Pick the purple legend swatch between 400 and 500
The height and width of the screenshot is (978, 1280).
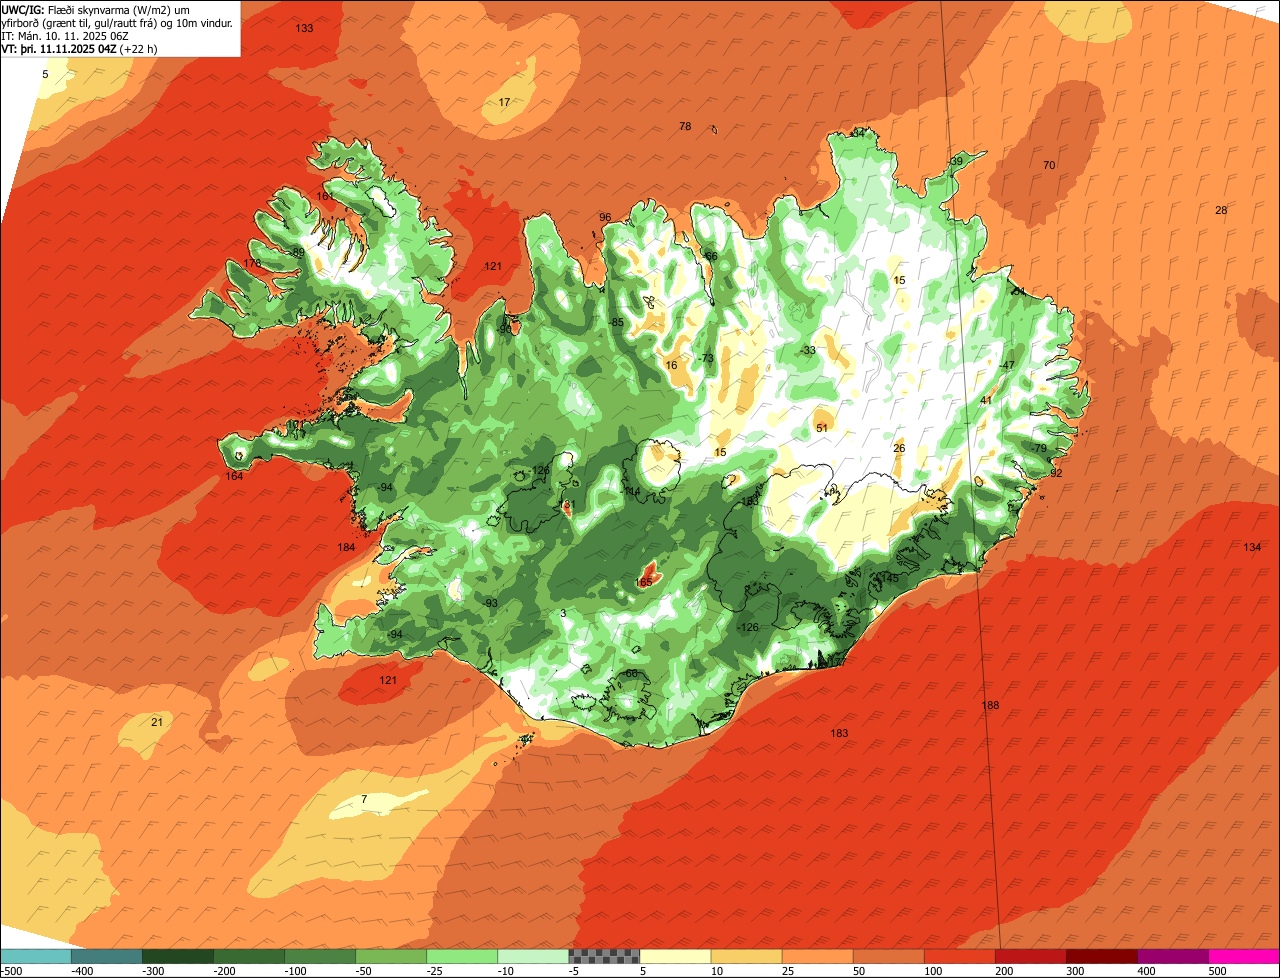click(1172, 956)
